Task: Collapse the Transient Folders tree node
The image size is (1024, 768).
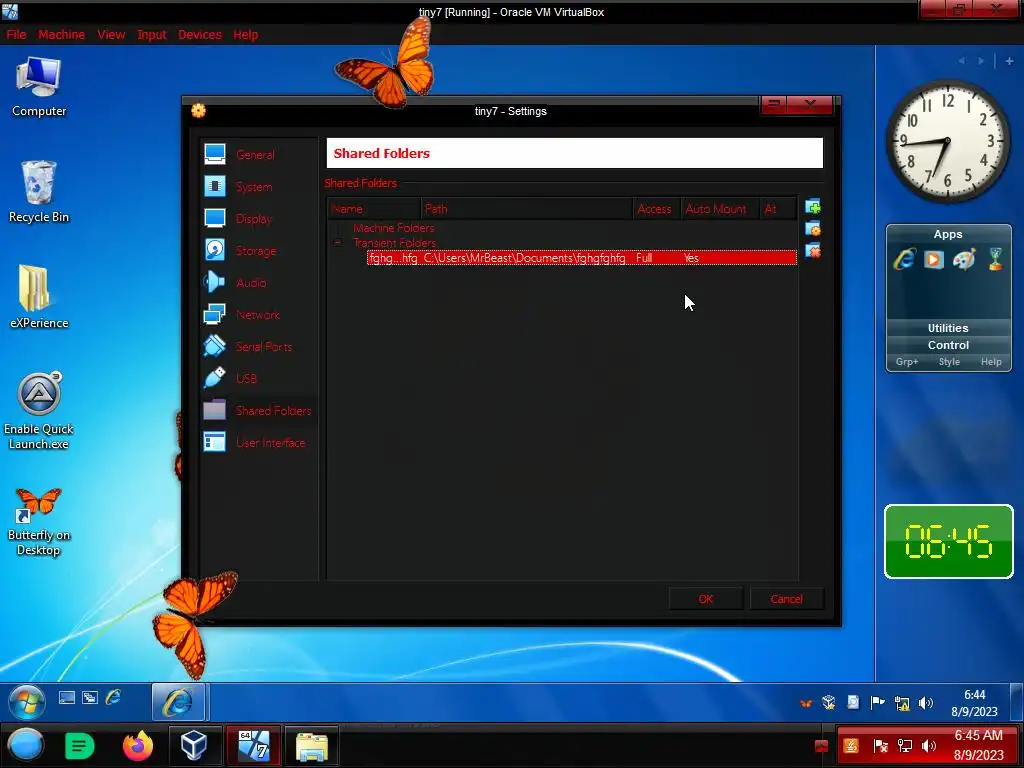Action: (x=338, y=243)
